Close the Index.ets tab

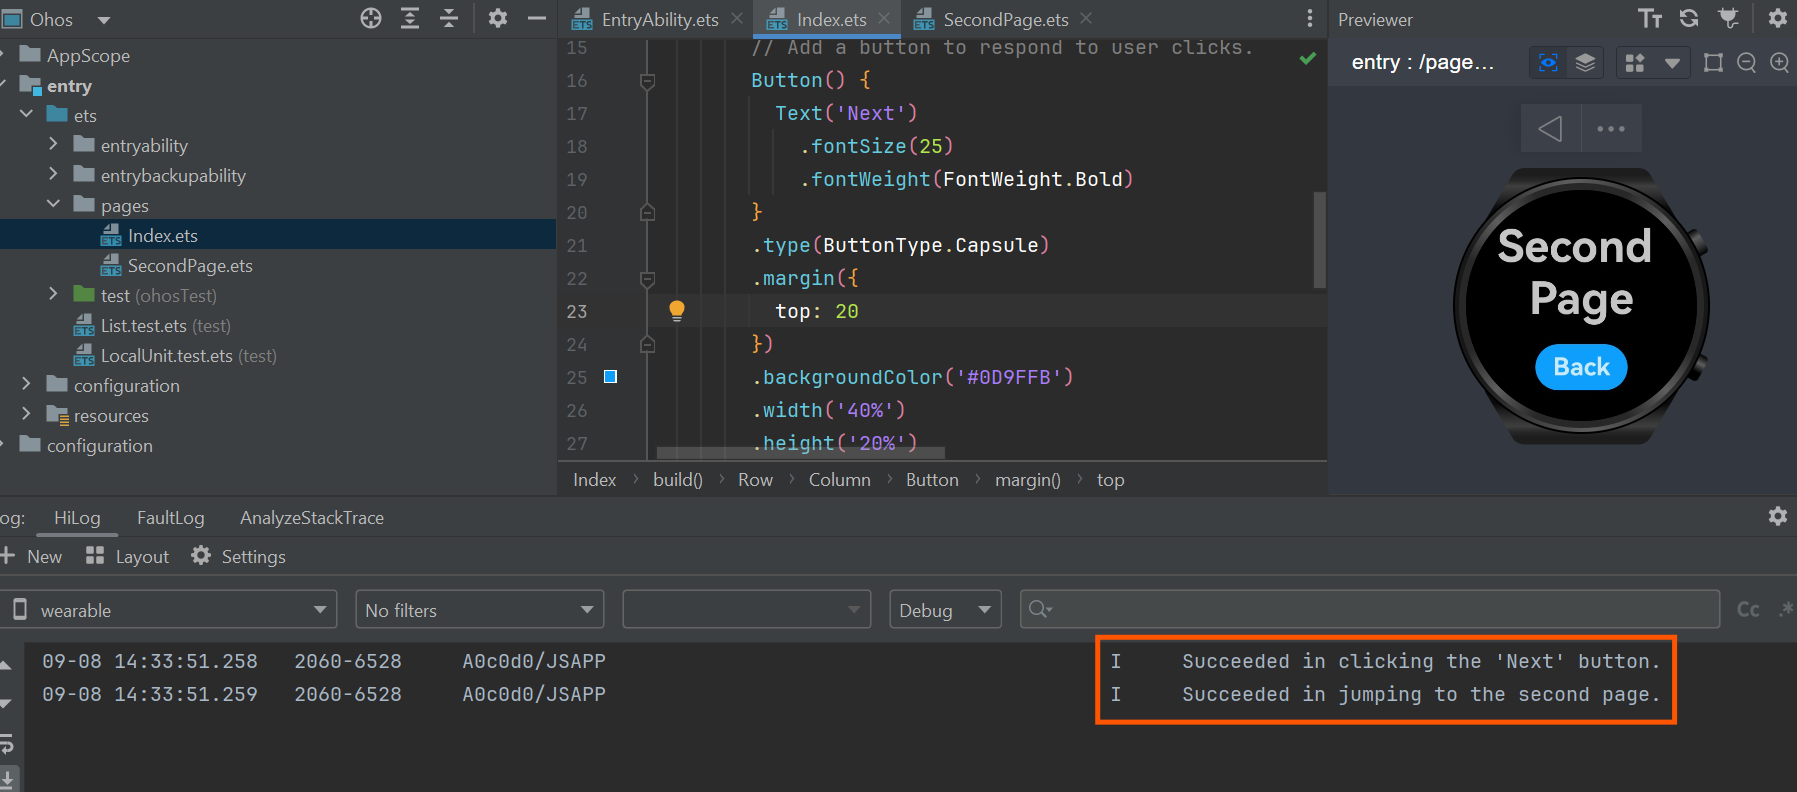[884, 19]
